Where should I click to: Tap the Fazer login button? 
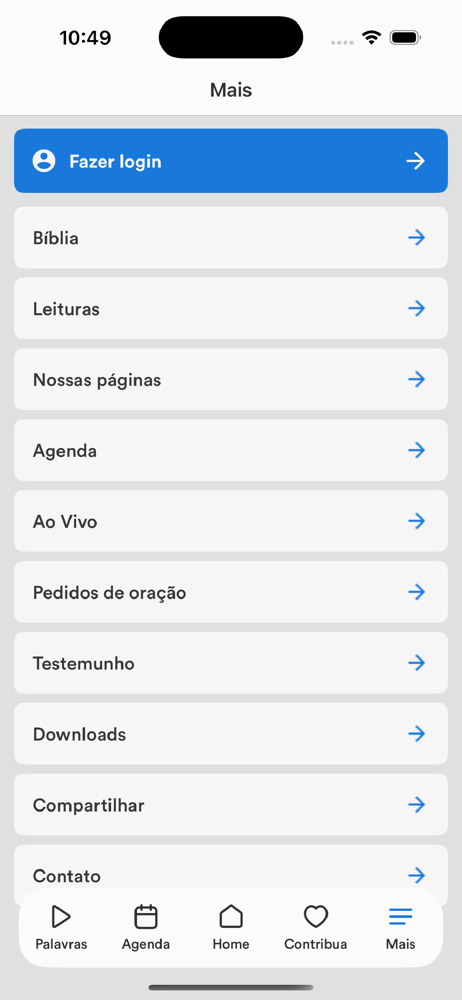(231, 161)
